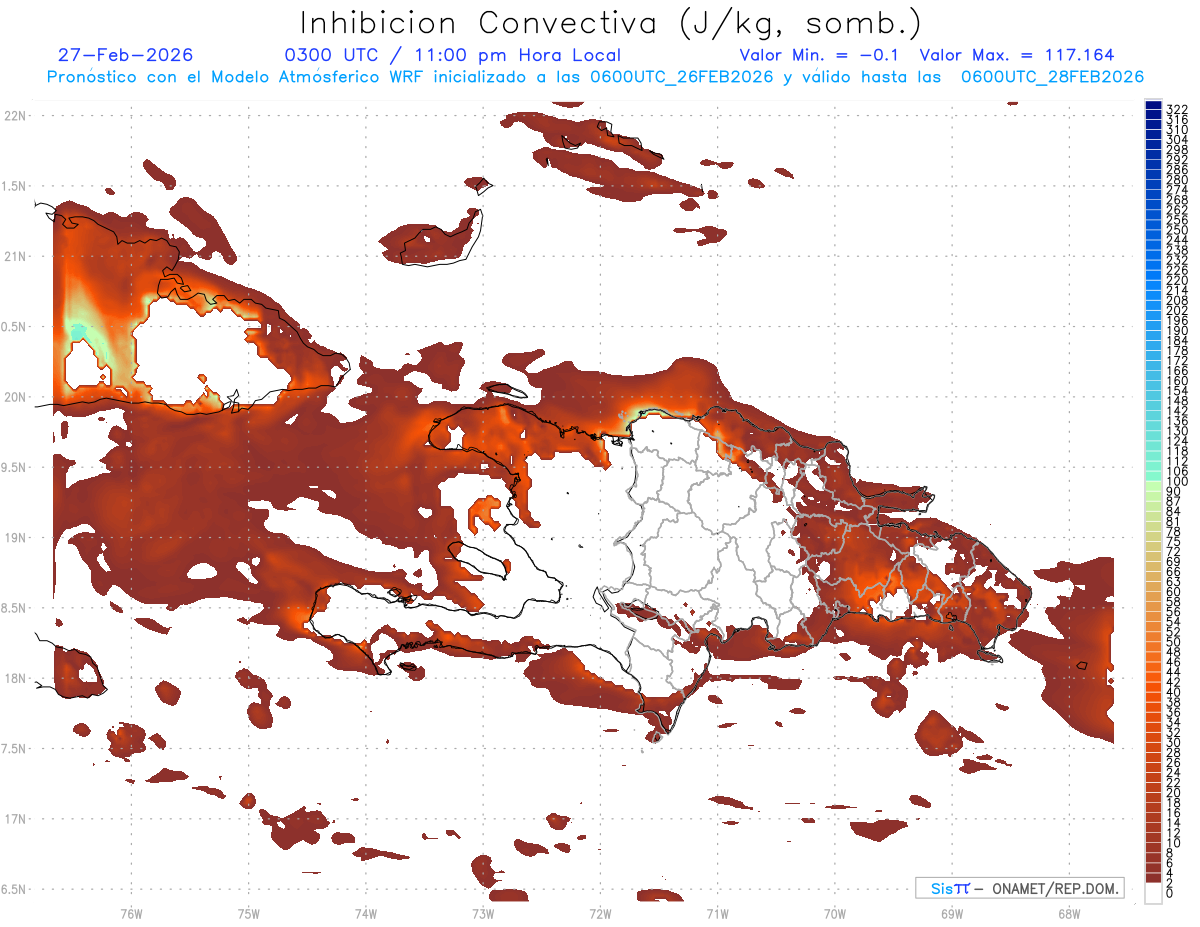Click the white zero-value box on the color scale
The width and height of the screenshot is (1200, 927).
pyautogui.click(x=1153, y=894)
